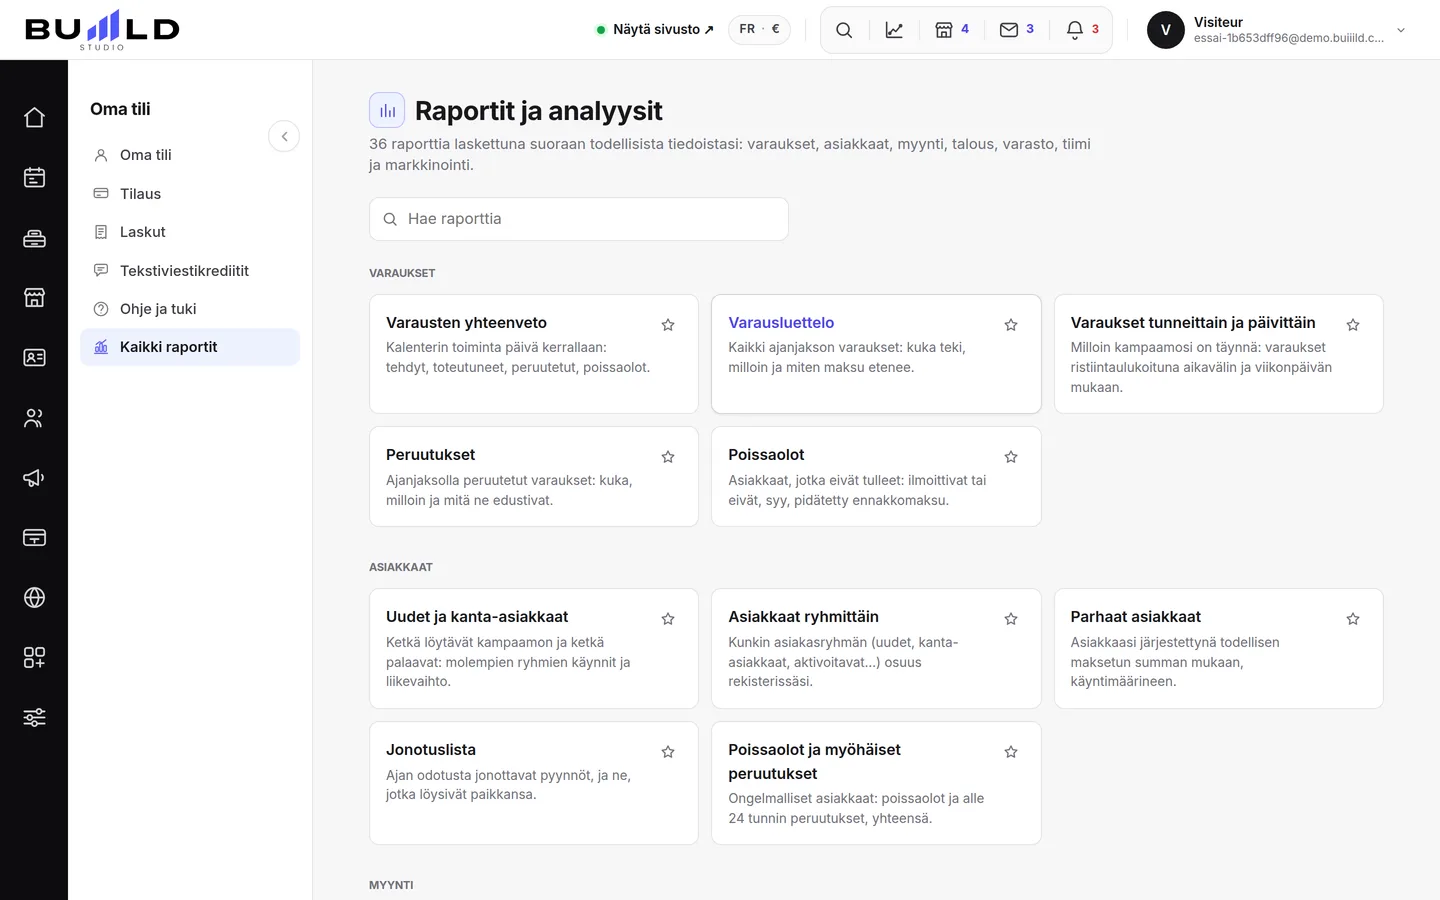
Task: Open the Varausluettelo report card
Action: (876, 354)
